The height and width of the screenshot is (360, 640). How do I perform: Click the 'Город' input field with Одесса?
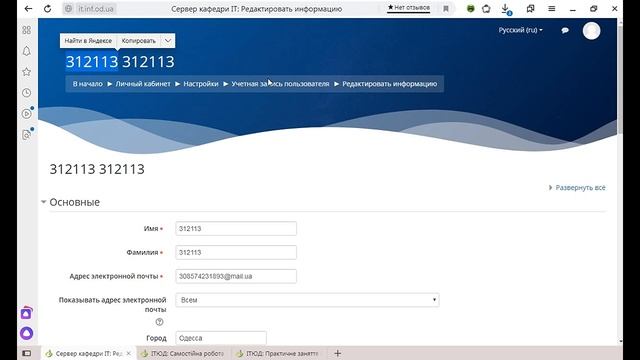point(221,338)
